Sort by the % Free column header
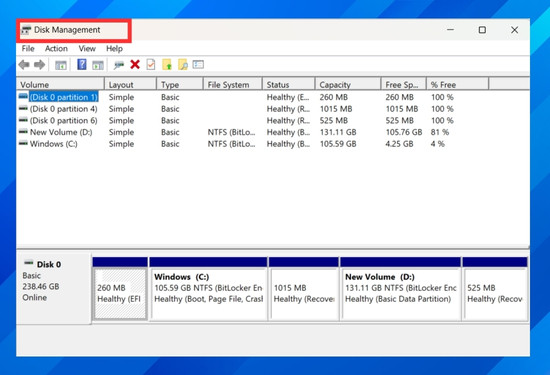 click(458, 85)
